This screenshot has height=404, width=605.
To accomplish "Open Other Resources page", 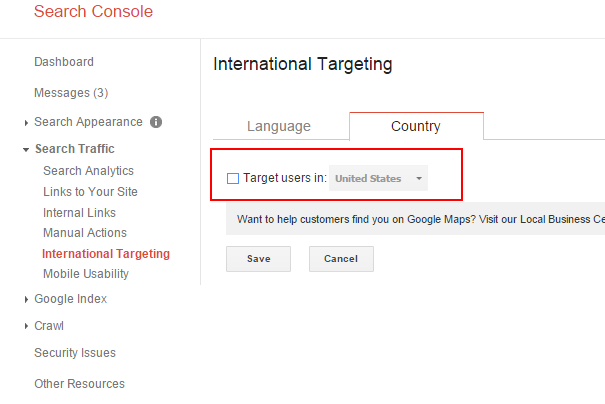I will click(79, 384).
